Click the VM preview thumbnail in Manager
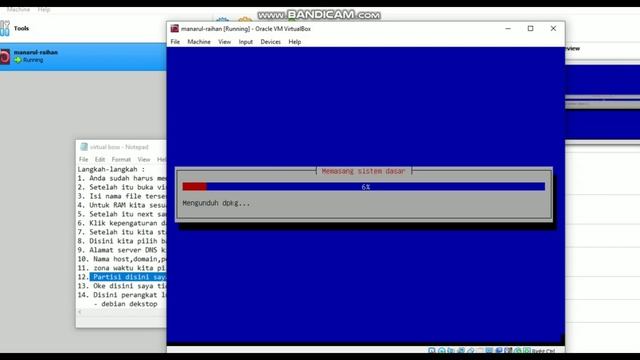 602,102
